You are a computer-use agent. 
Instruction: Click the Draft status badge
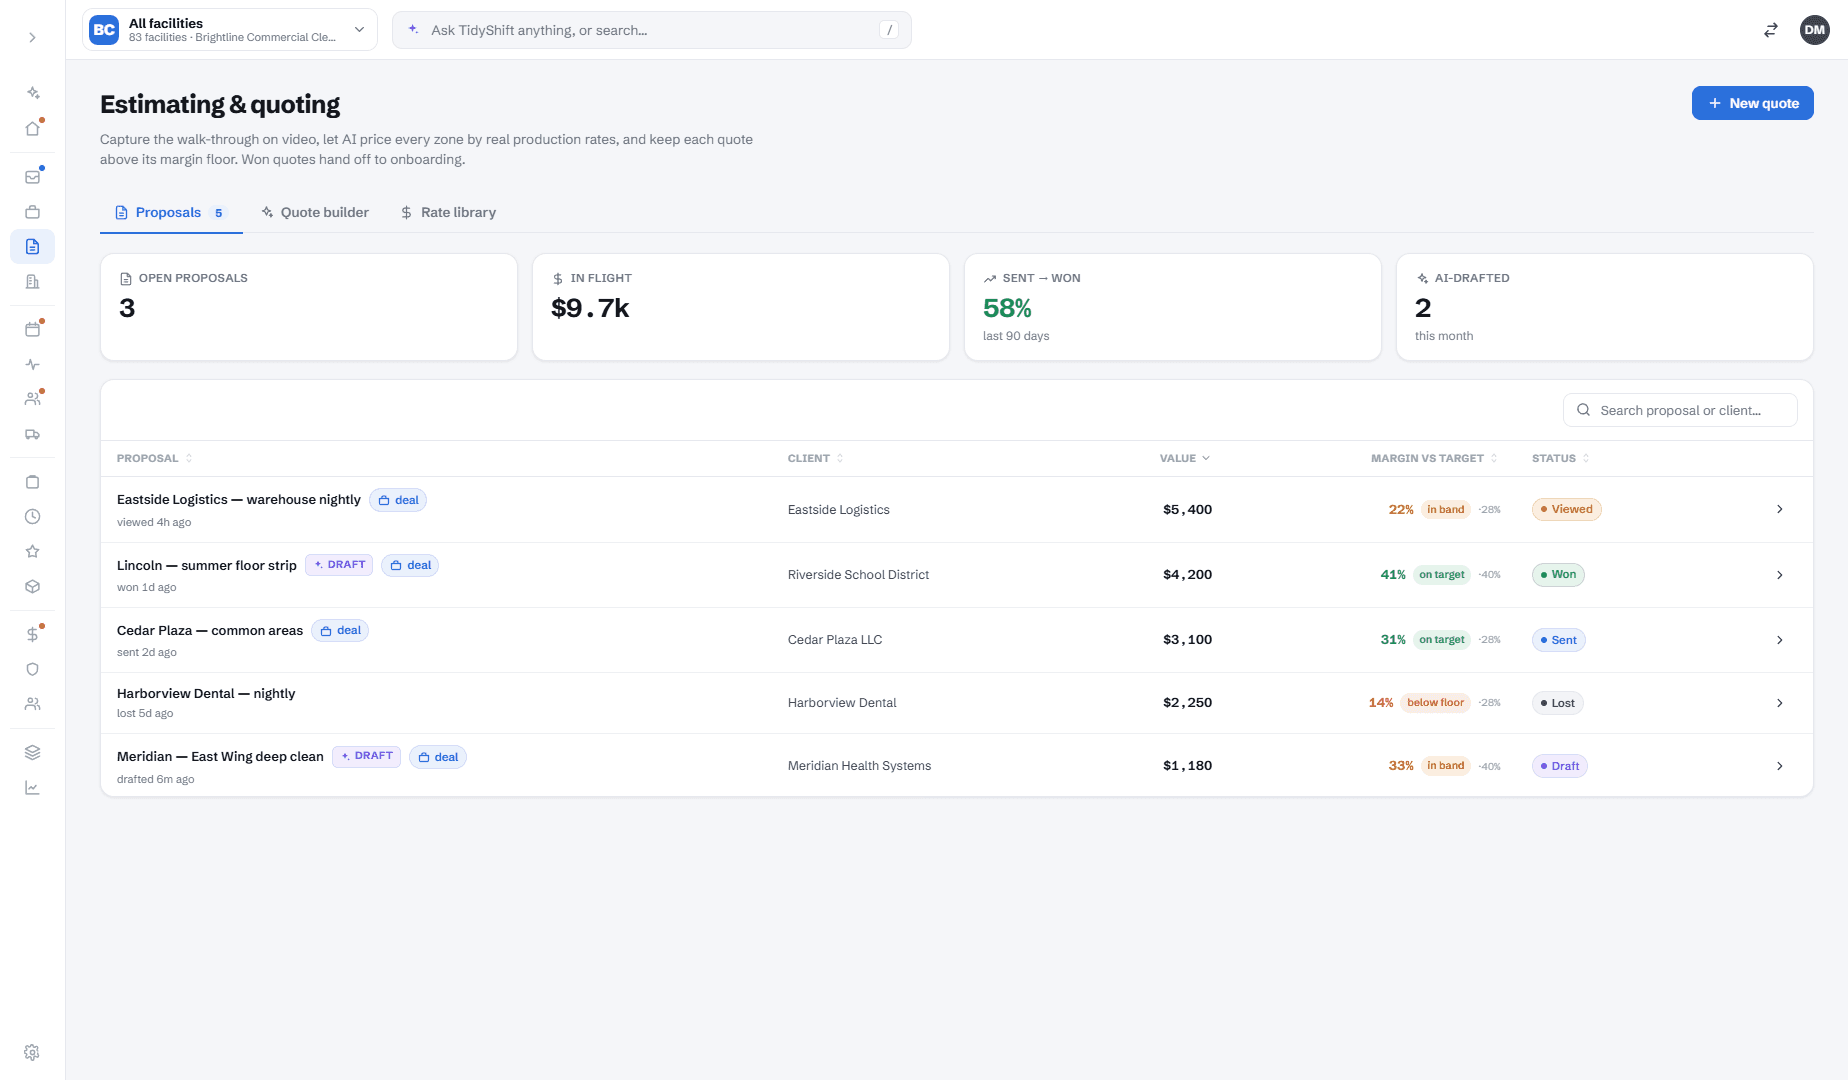tap(1559, 766)
